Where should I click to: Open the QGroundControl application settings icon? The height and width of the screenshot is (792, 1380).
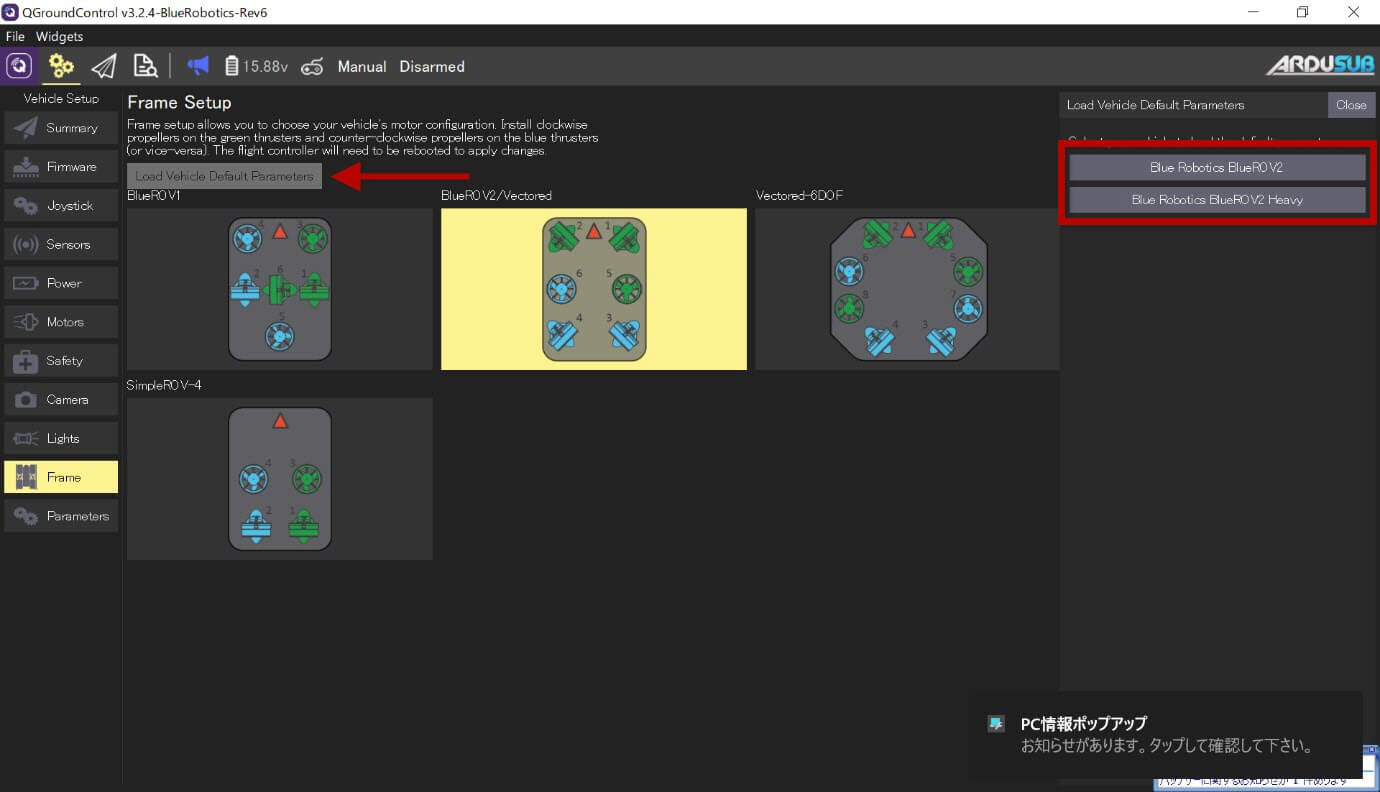coord(19,66)
